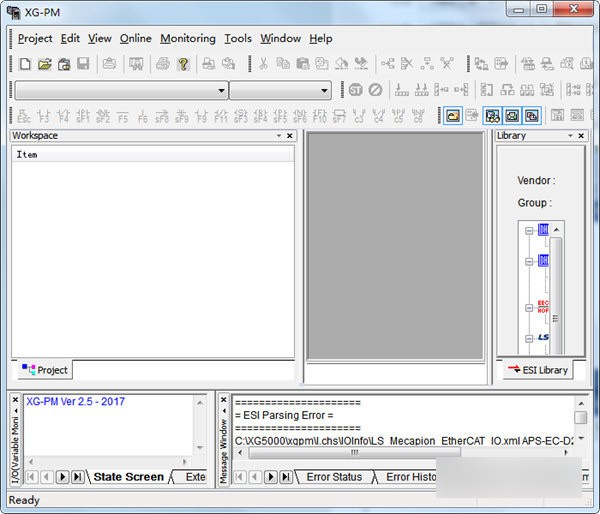
Task: Select the ESI Library tab
Action: pos(536,370)
